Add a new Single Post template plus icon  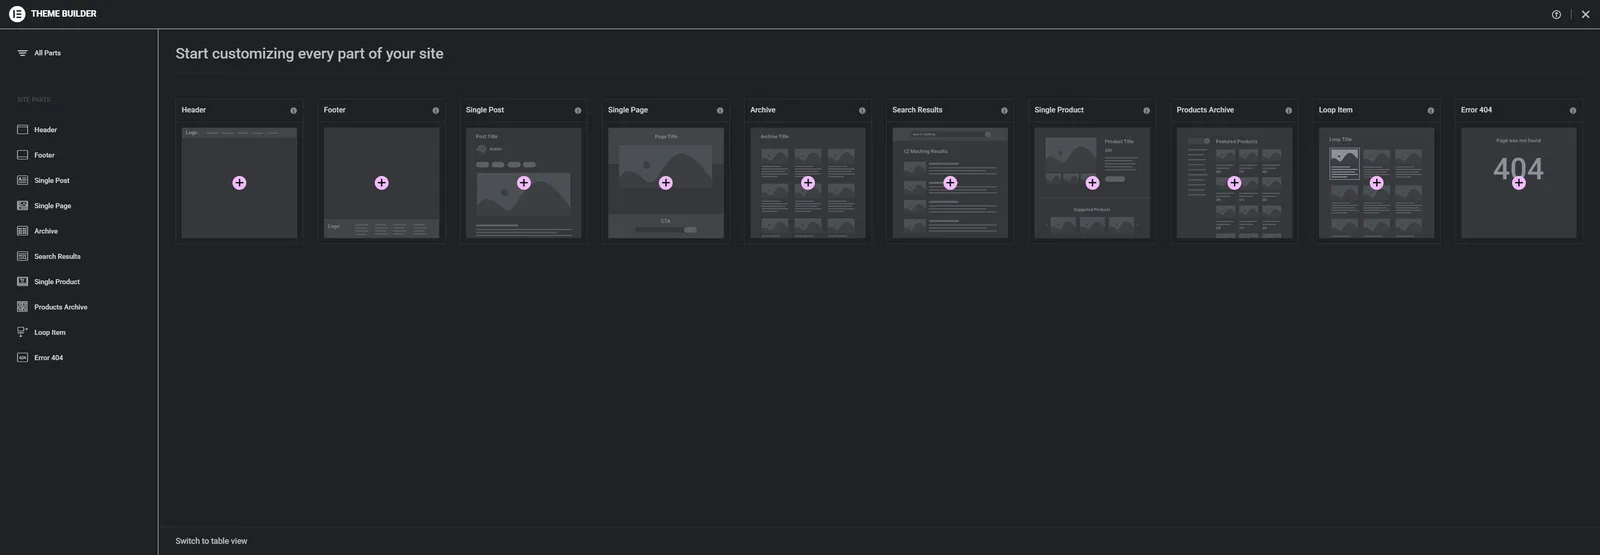[x=523, y=183]
